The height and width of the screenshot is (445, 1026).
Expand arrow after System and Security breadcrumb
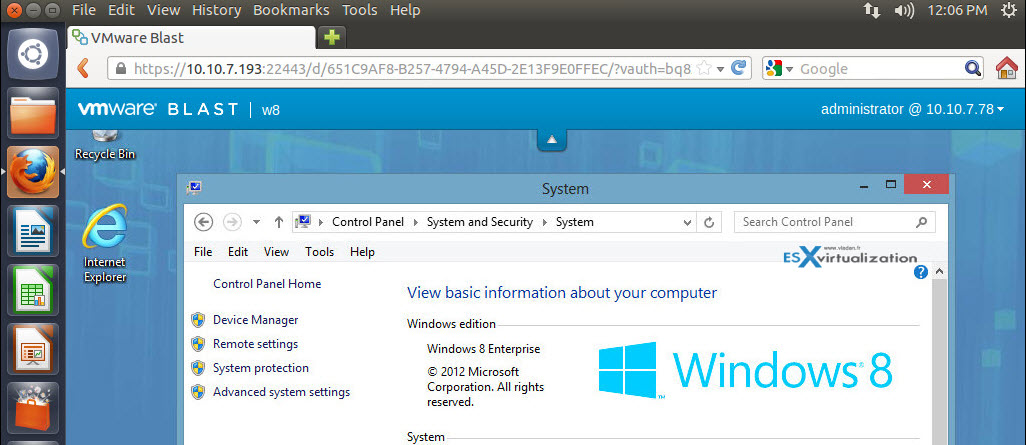pos(544,222)
